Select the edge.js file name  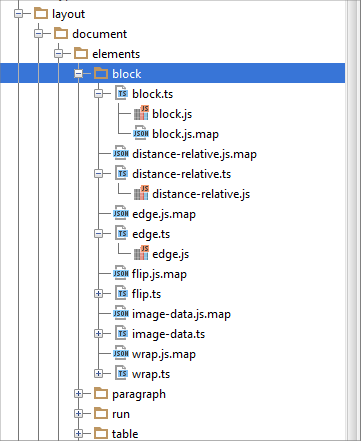(171, 254)
